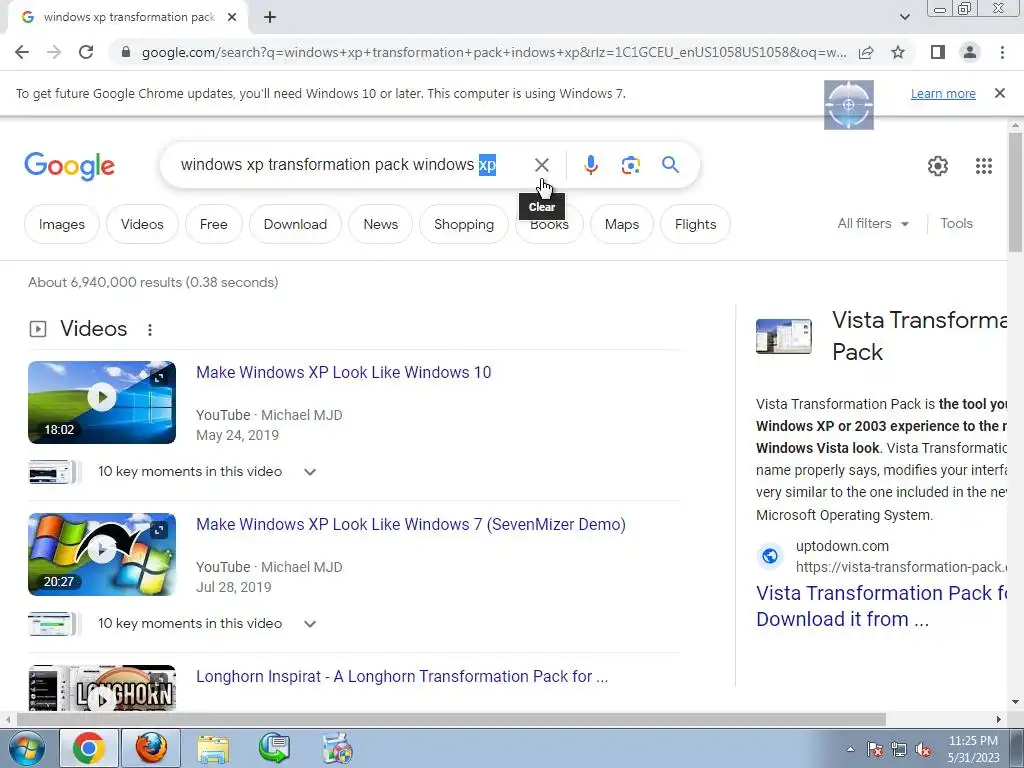Dismiss the Chrome update notification bar
The image size is (1024, 768).
pyautogui.click(x=1000, y=93)
